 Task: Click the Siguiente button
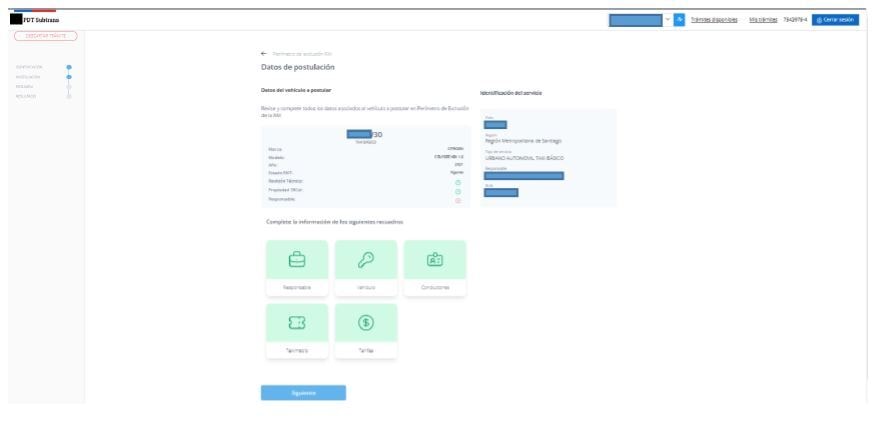pyautogui.click(x=303, y=393)
